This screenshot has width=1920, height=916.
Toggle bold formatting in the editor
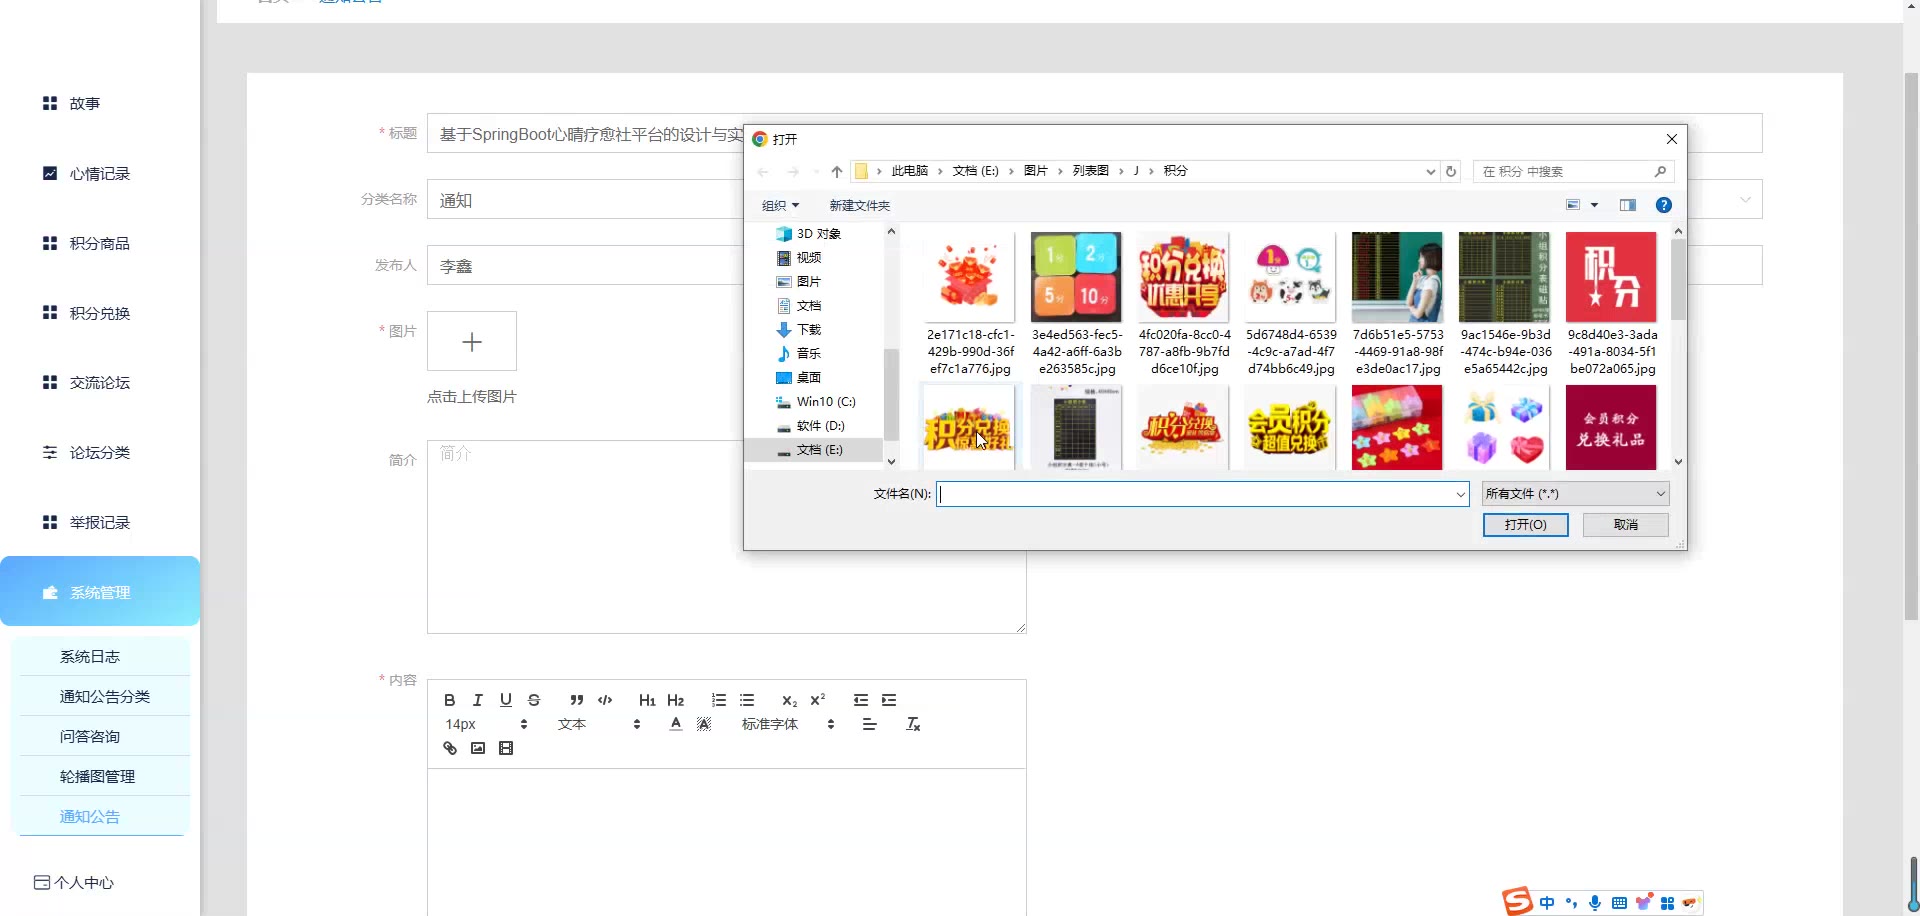pyautogui.click(x=450, y=700)
